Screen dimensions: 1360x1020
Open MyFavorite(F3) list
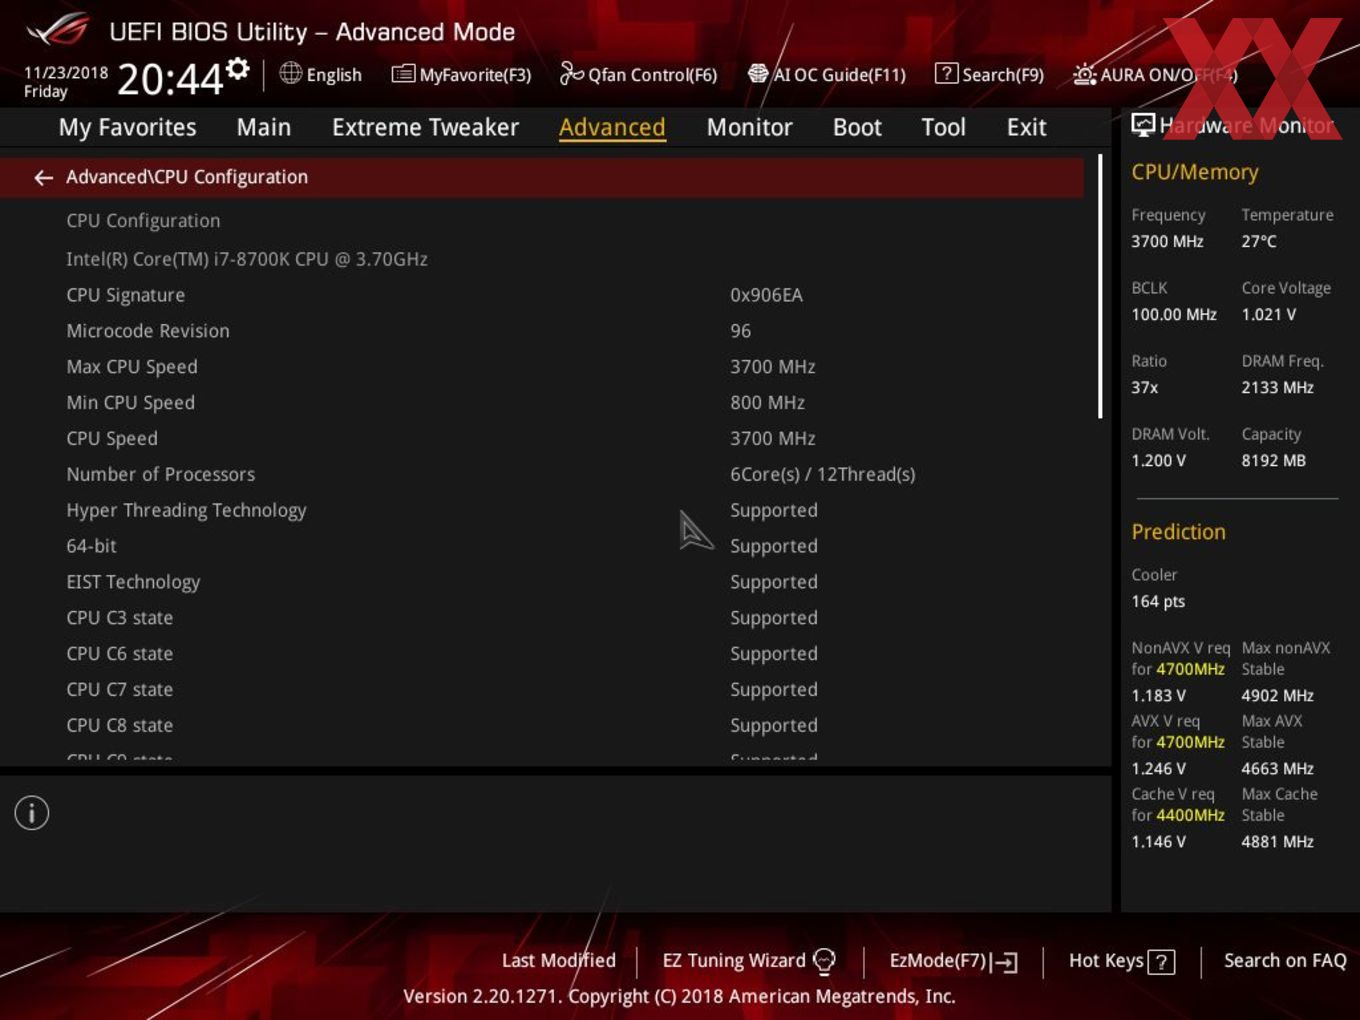point(461,74)
